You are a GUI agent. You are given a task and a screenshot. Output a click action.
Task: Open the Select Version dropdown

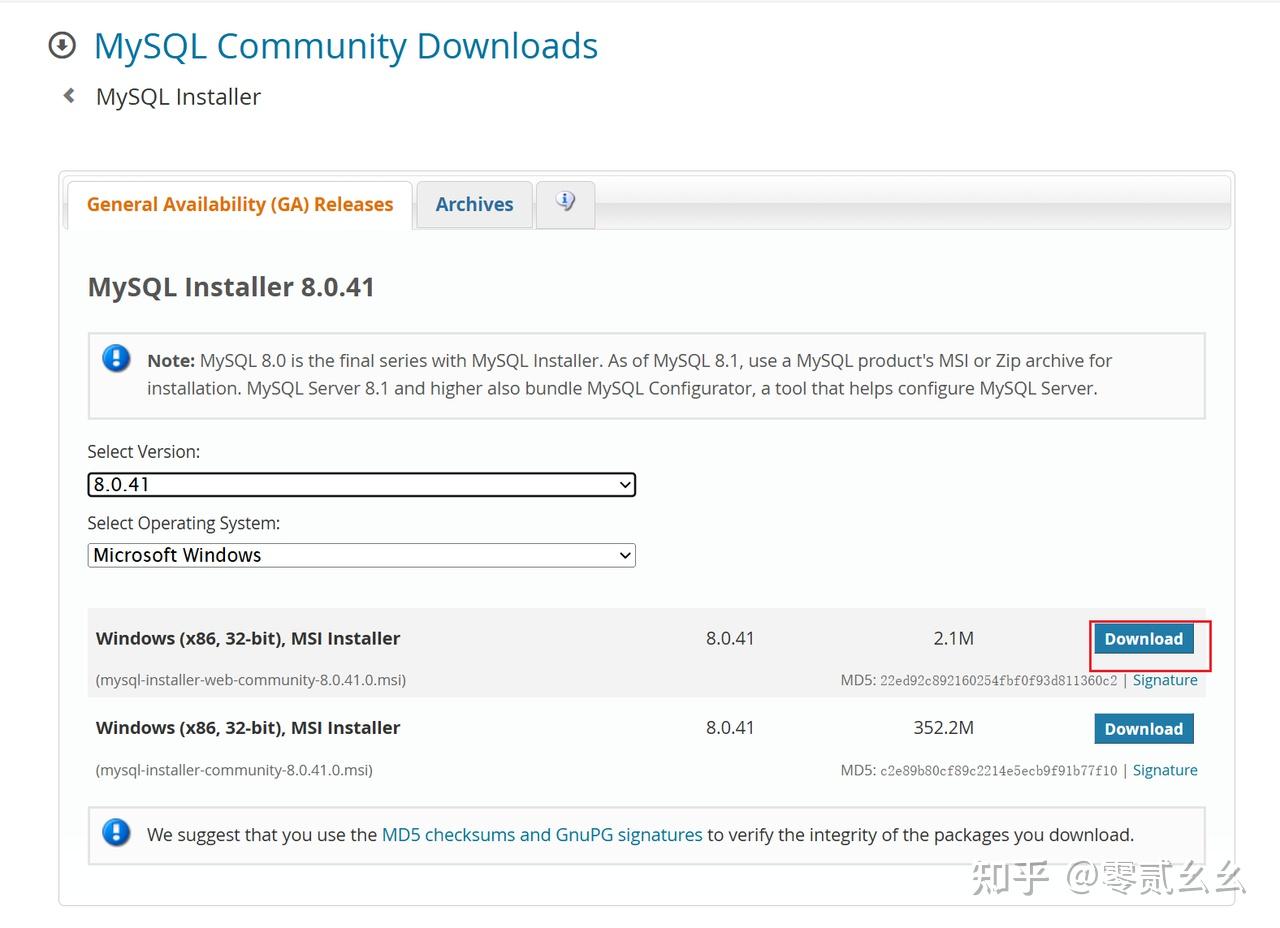pyautogui.click(x=361, y=485)
